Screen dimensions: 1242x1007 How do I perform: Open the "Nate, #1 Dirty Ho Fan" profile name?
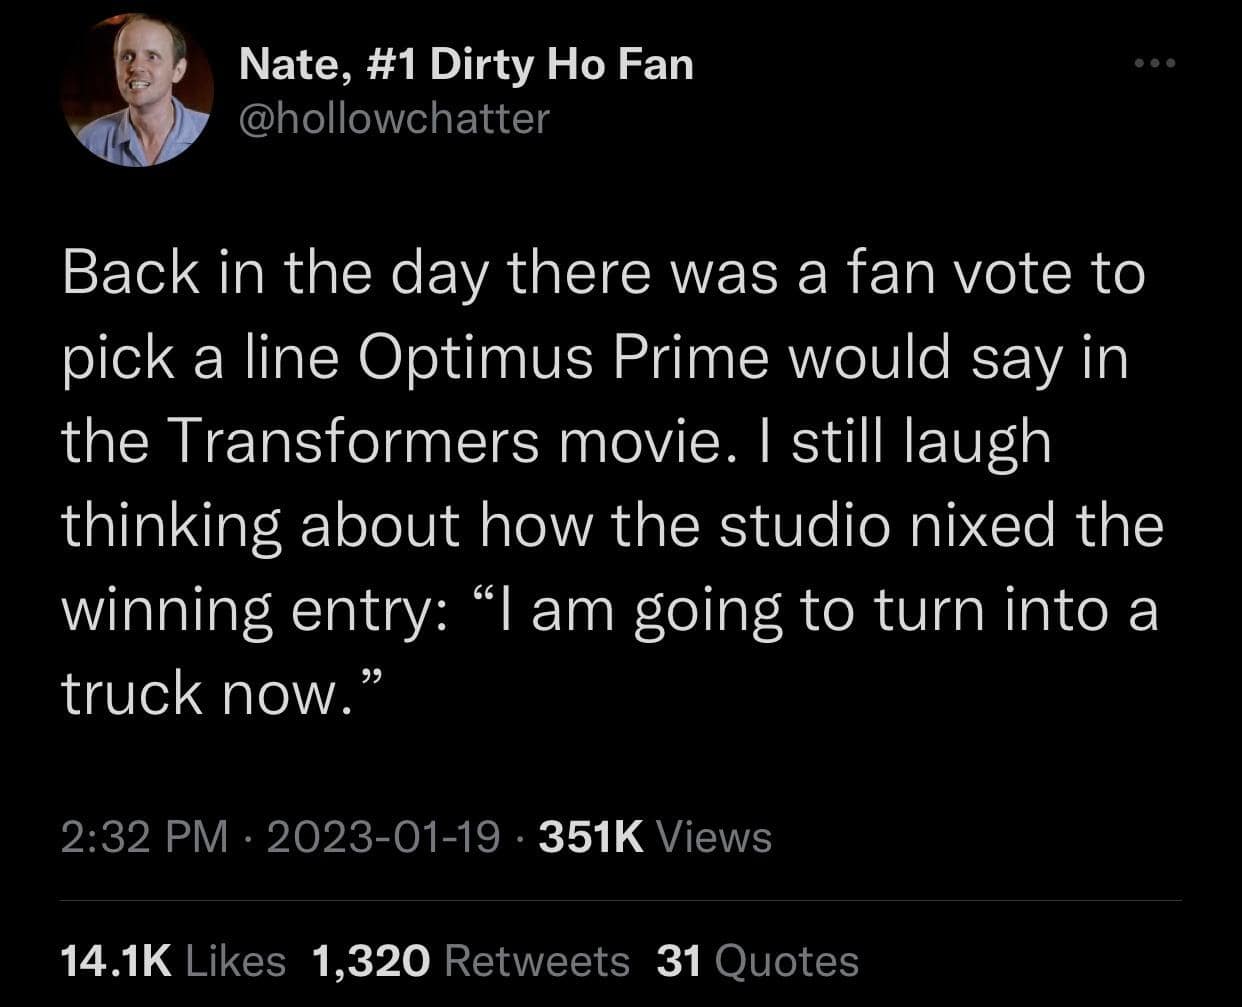466,66
